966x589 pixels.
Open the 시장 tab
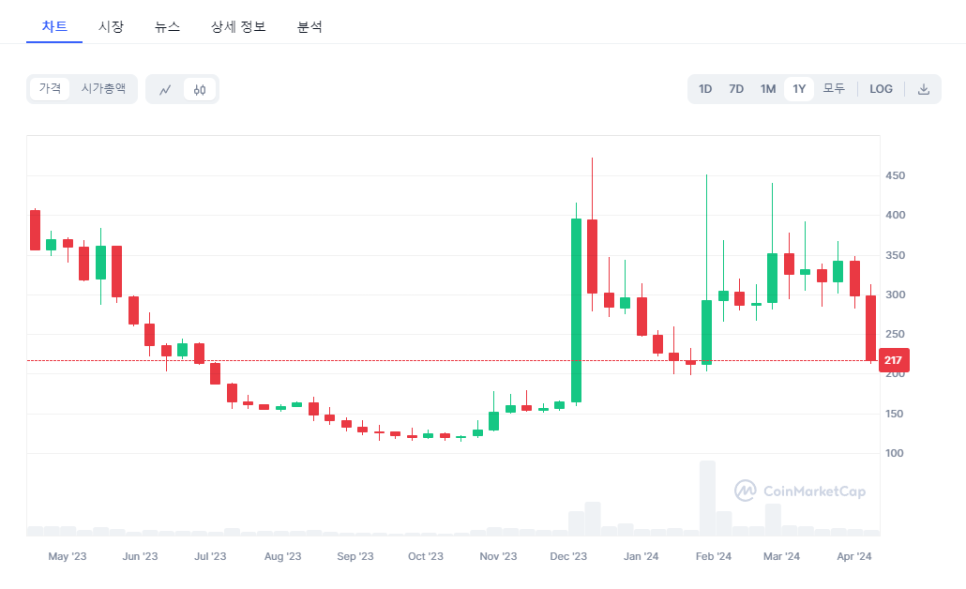(111, 26)
